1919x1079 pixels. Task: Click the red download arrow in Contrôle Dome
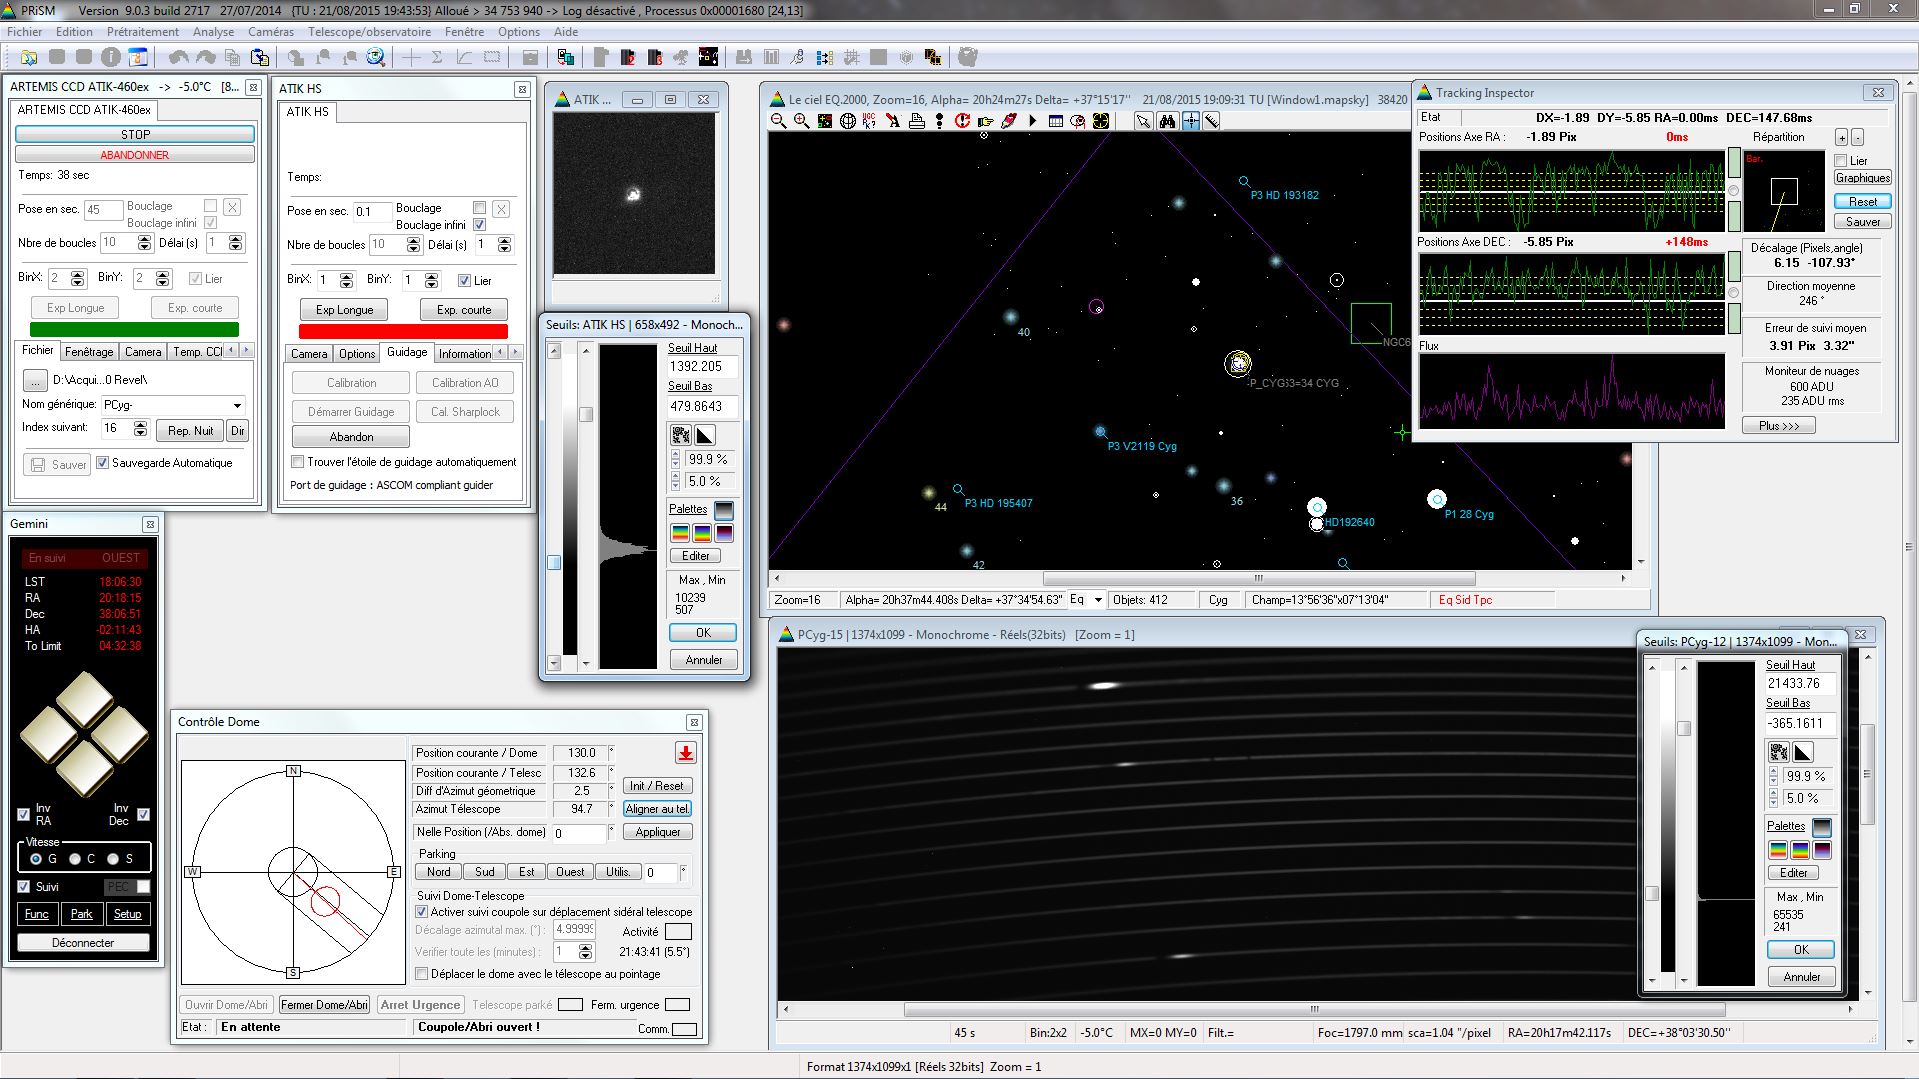point(685,753)
